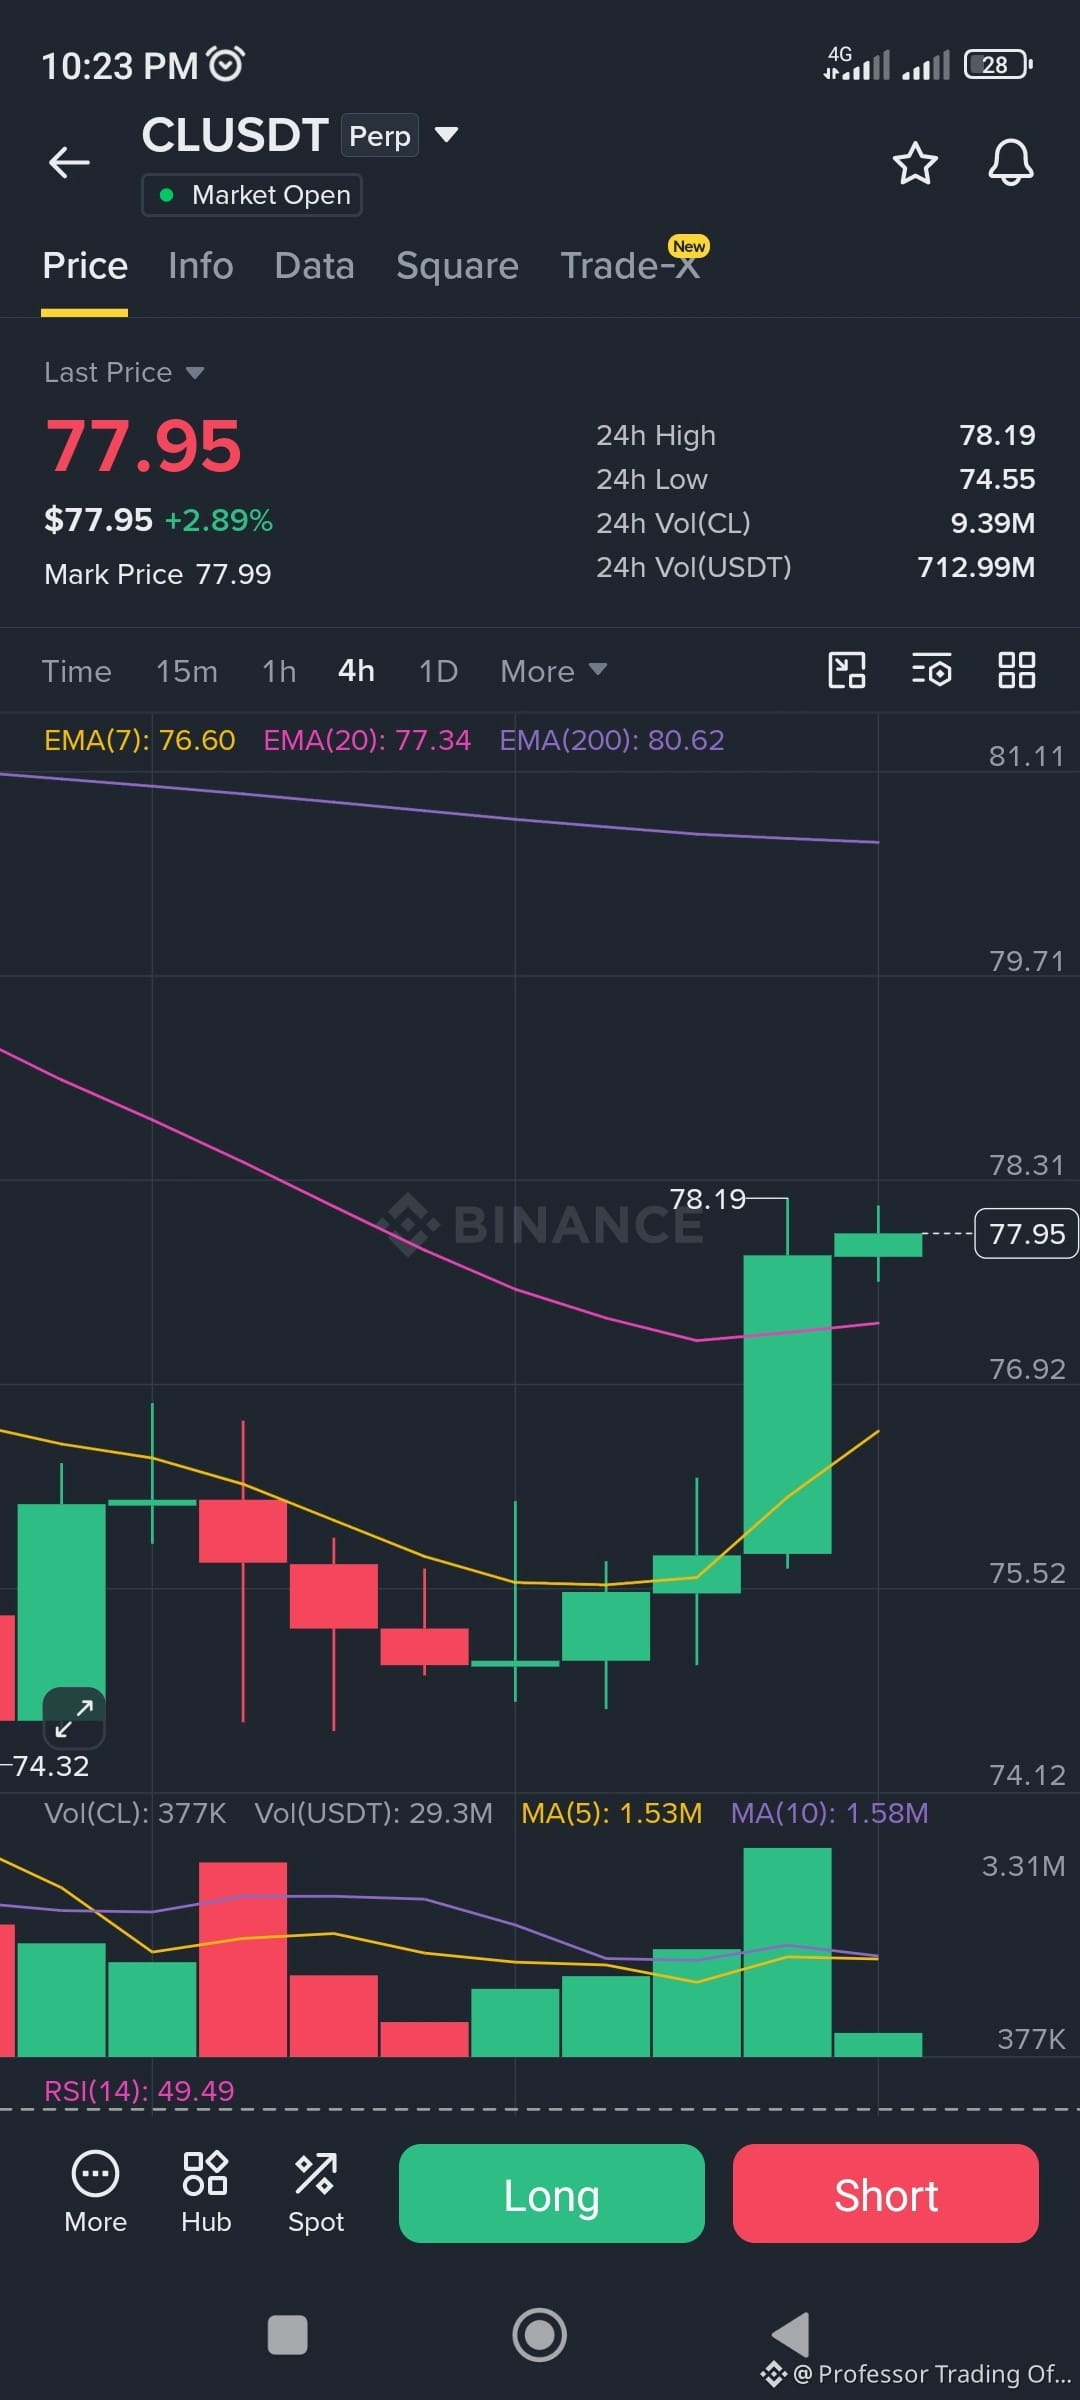Open price alerts bell icon

(x=1010, y=162)
